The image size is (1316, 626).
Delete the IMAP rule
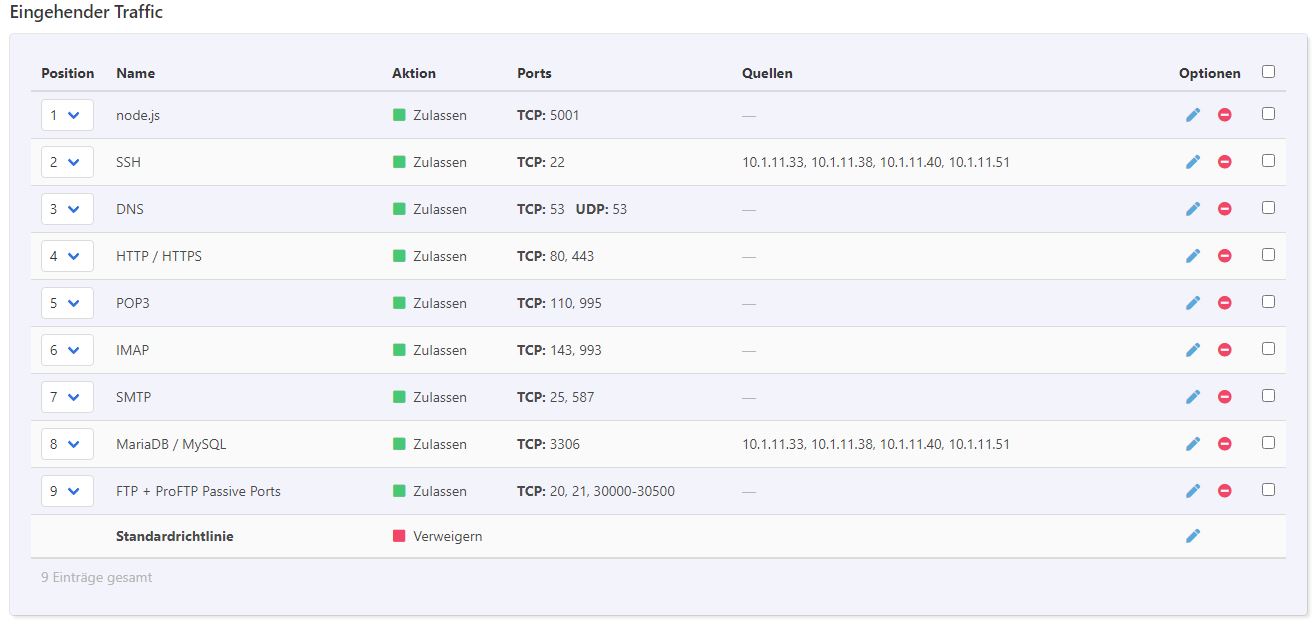coord(1224,350)
